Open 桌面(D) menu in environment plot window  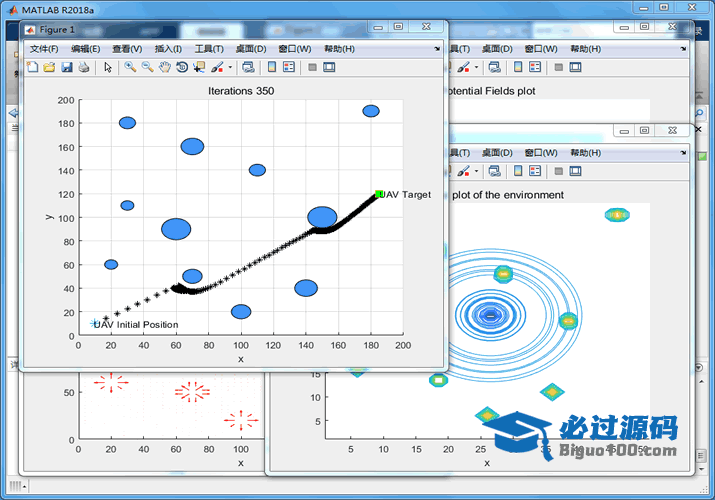pos(497,153)
